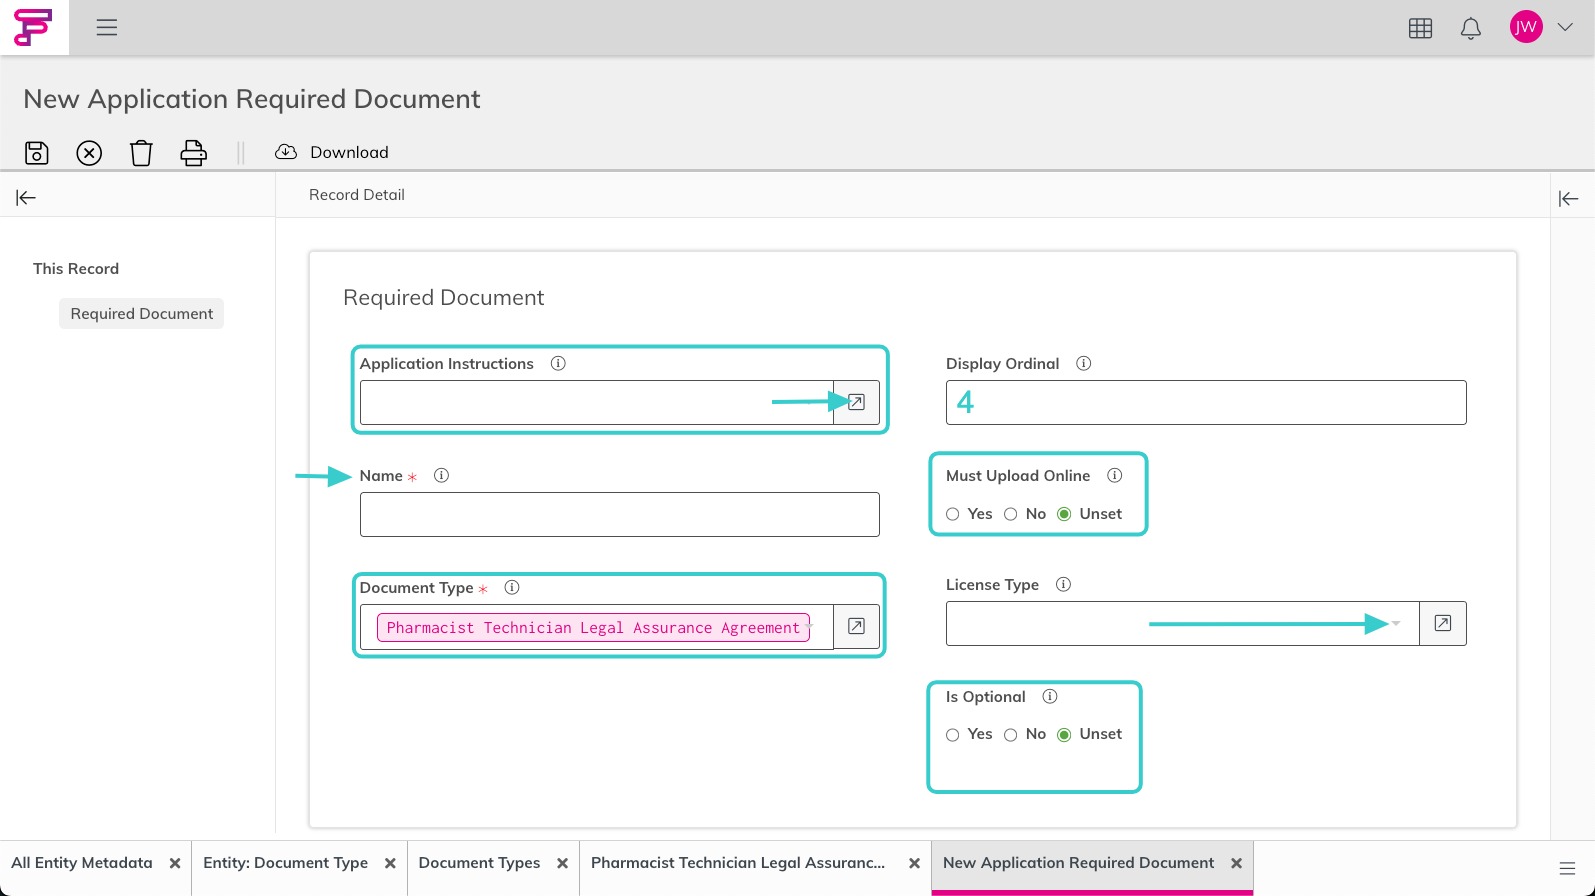Switch to All Entity Metadata tab
1595x896 pixels.
point(82,863)
